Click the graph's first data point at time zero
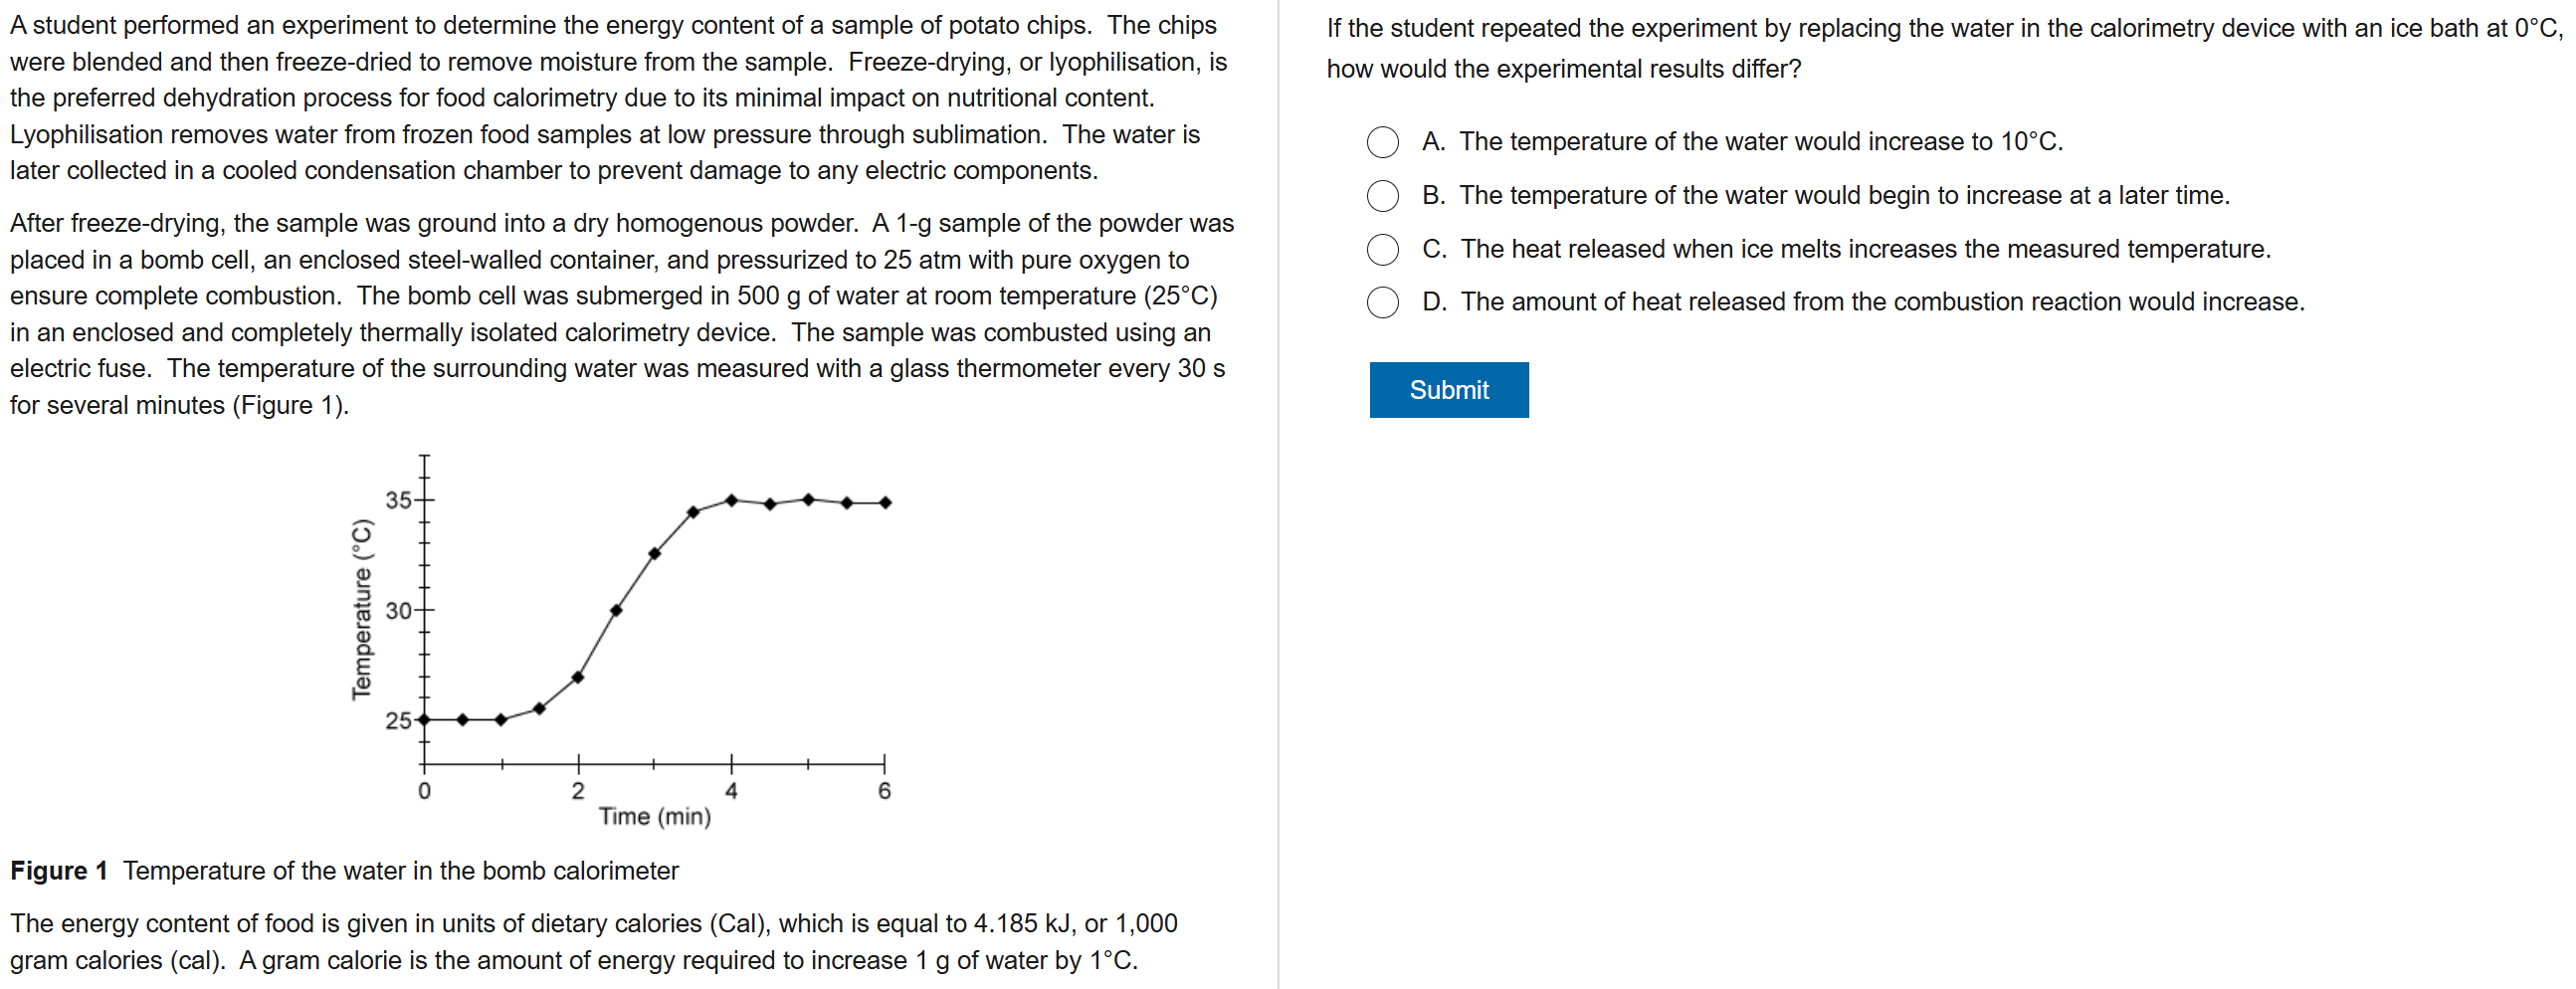 [x=424, y=719]
